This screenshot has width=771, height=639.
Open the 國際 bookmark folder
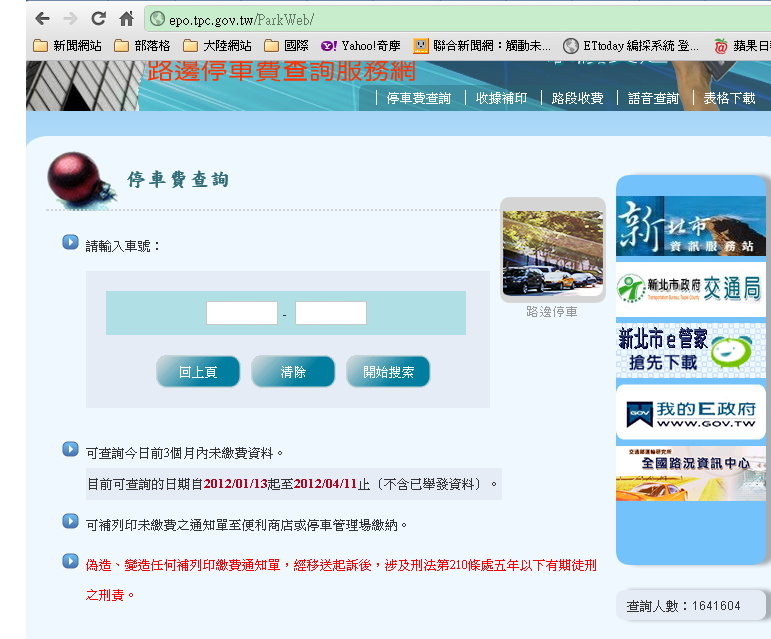(x=286, y=46)
